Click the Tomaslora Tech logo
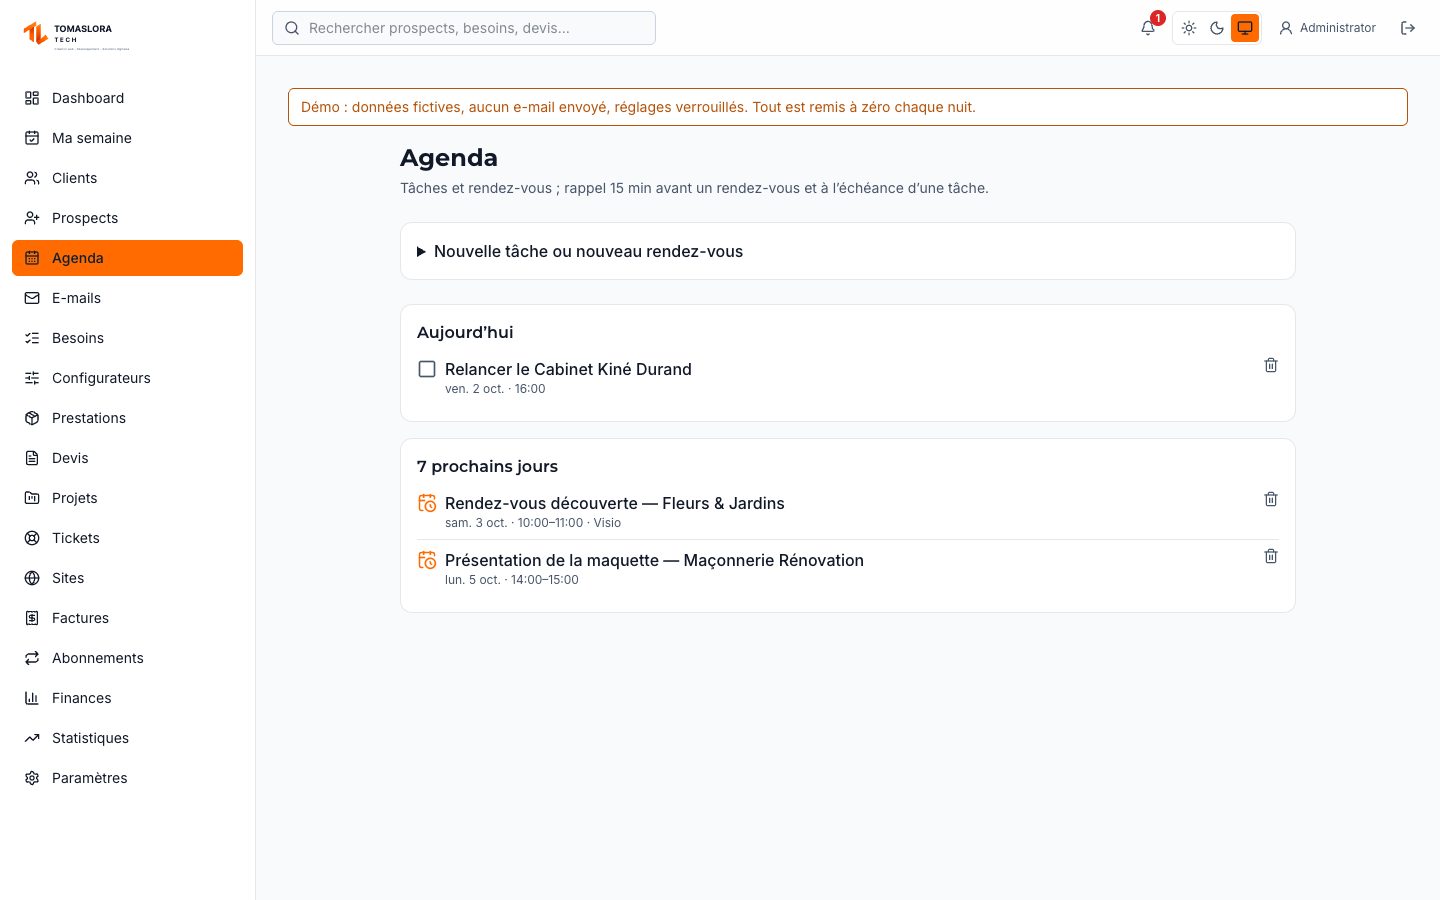The width and height of the screenshot is (1440, 900). tap(77, 35)
